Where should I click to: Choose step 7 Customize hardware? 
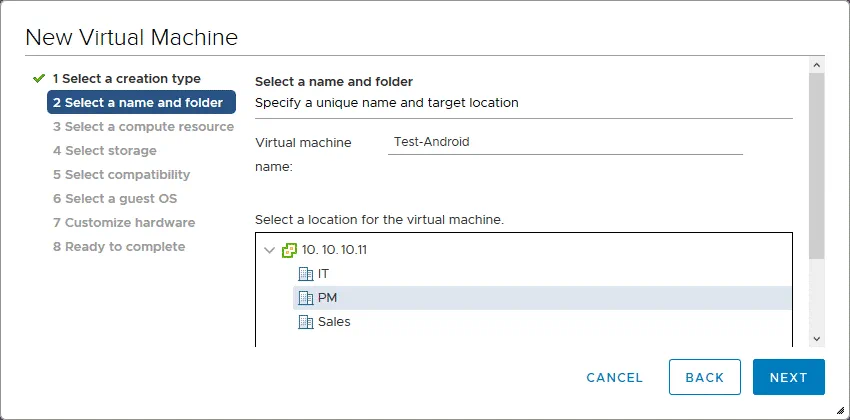123,223
